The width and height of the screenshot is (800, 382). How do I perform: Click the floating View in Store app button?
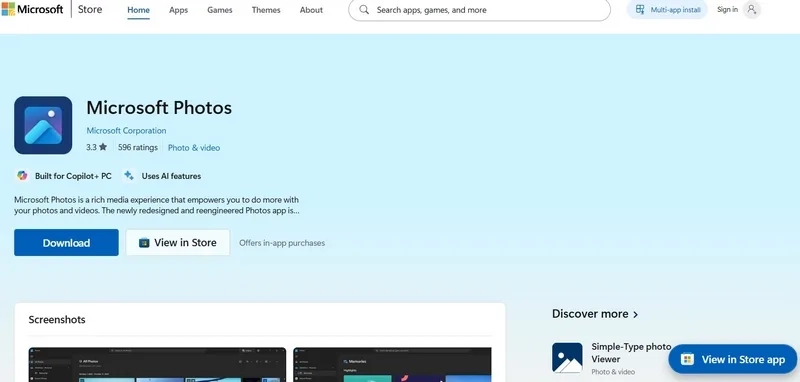click(x=733, y=359)
